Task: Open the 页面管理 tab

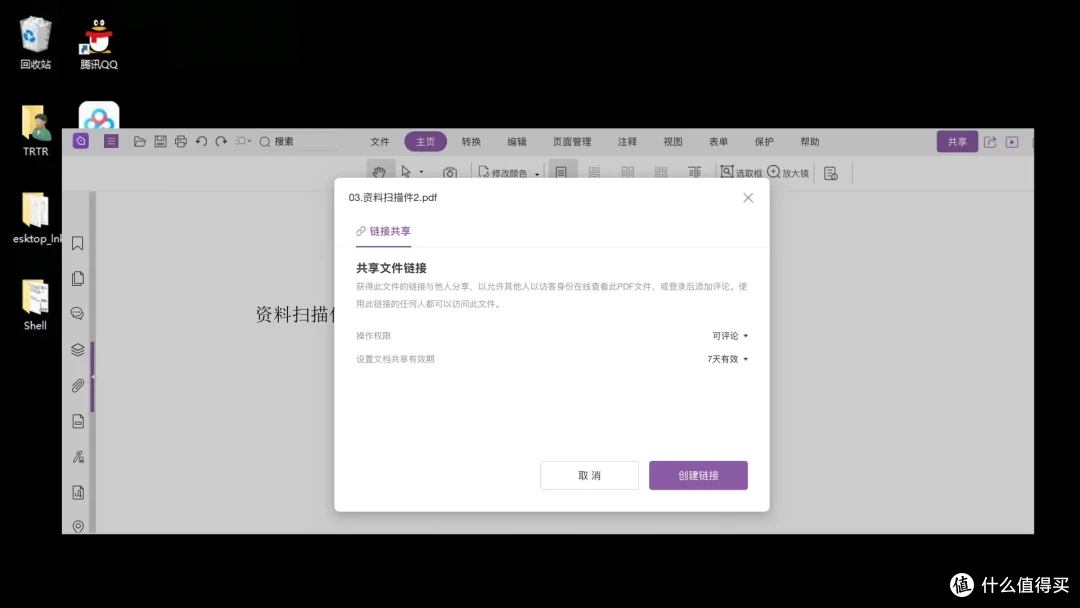Action: (x=572, y=142)
